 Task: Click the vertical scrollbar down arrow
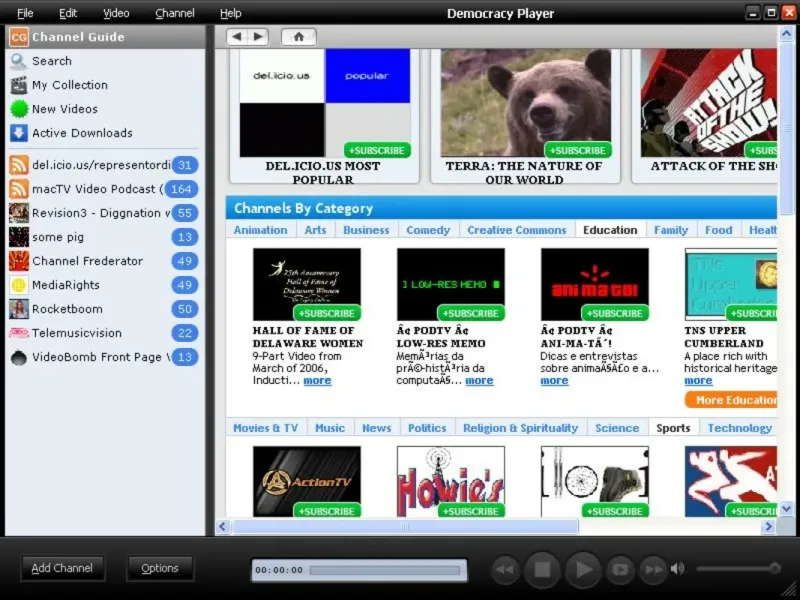(786, 509)
